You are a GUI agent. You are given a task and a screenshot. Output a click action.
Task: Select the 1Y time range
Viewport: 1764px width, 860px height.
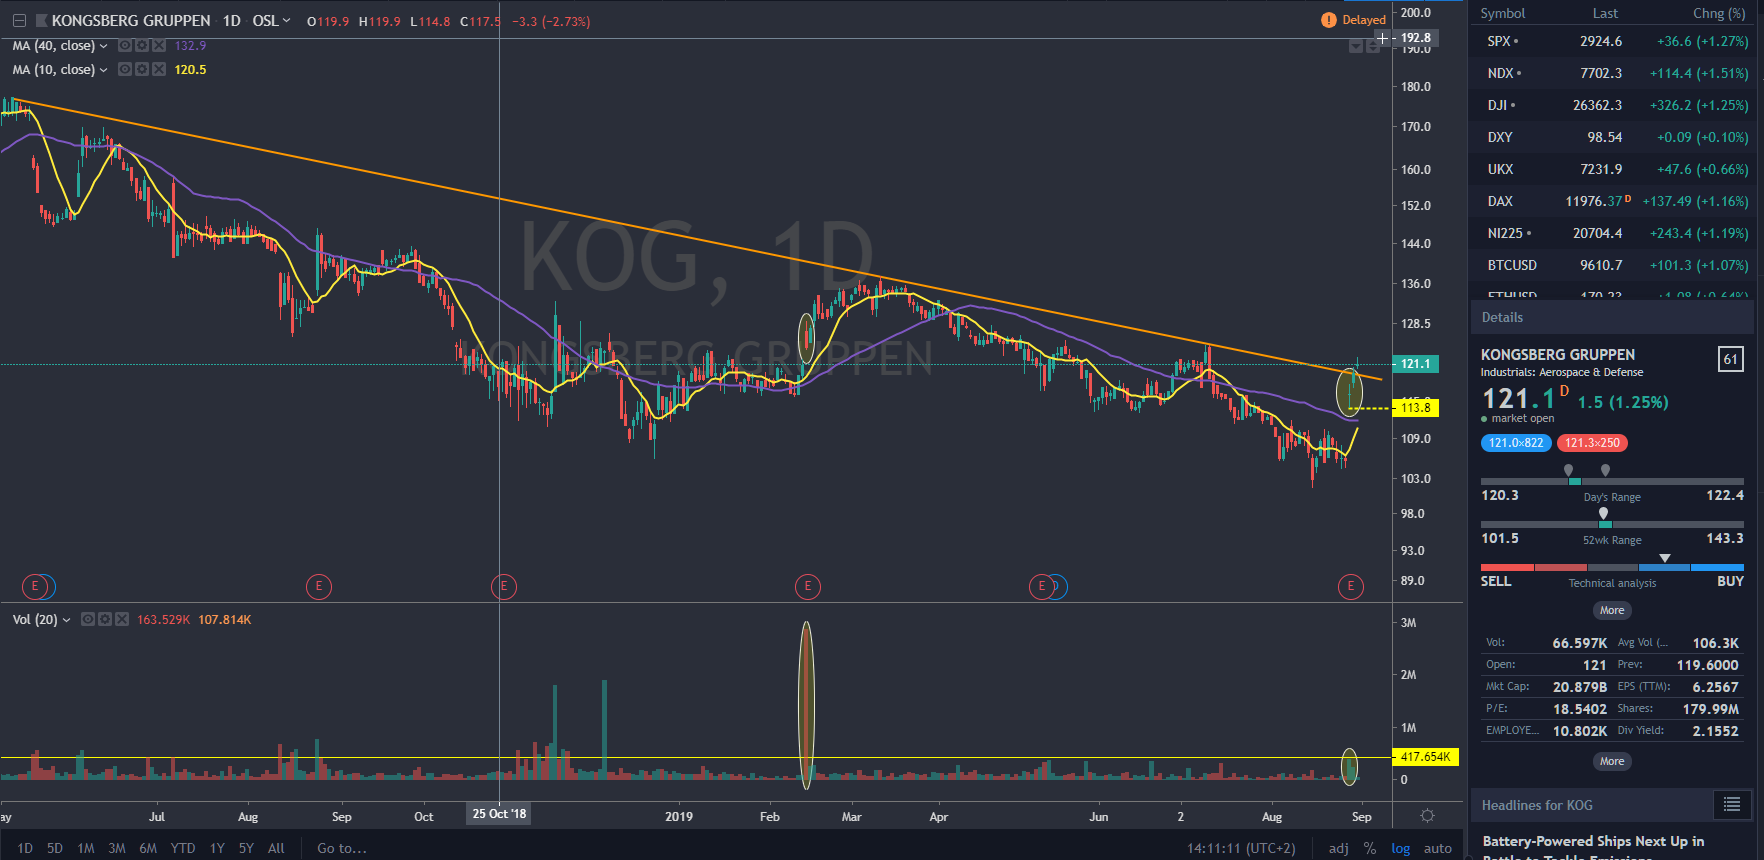(217, 848)
